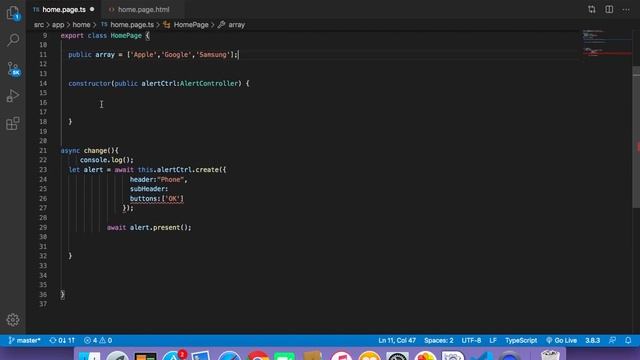Open the Trash in the Dock
This screenshot has height=360, width=640.
point(550,355)
